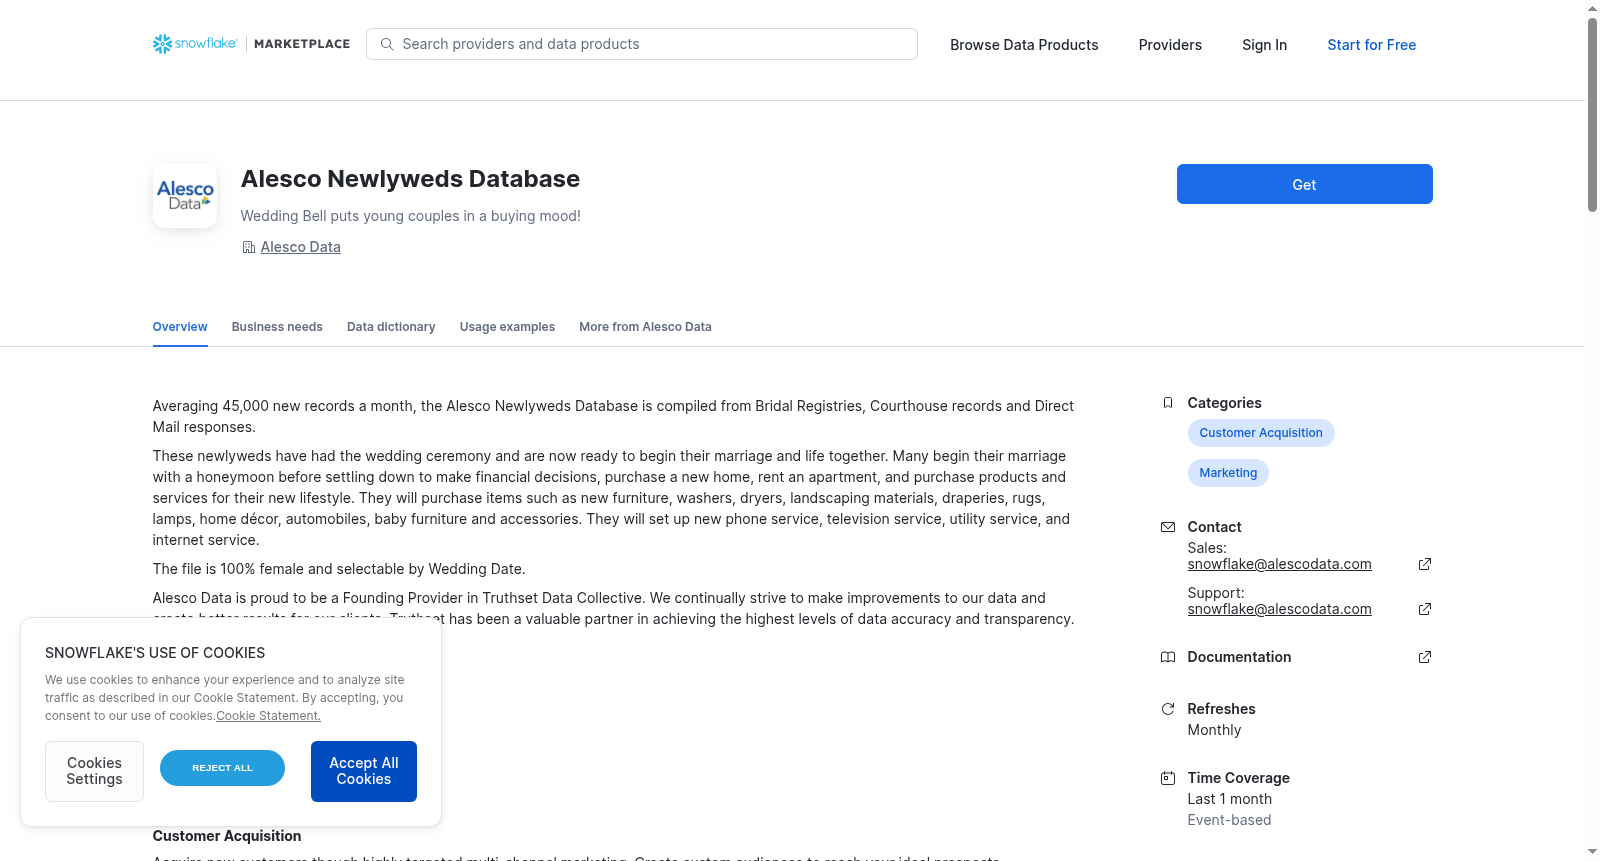This screenshot has width=1600, height=861.
Task: Click the Categories bookmark icon
Action: (x=1167, y=403)
